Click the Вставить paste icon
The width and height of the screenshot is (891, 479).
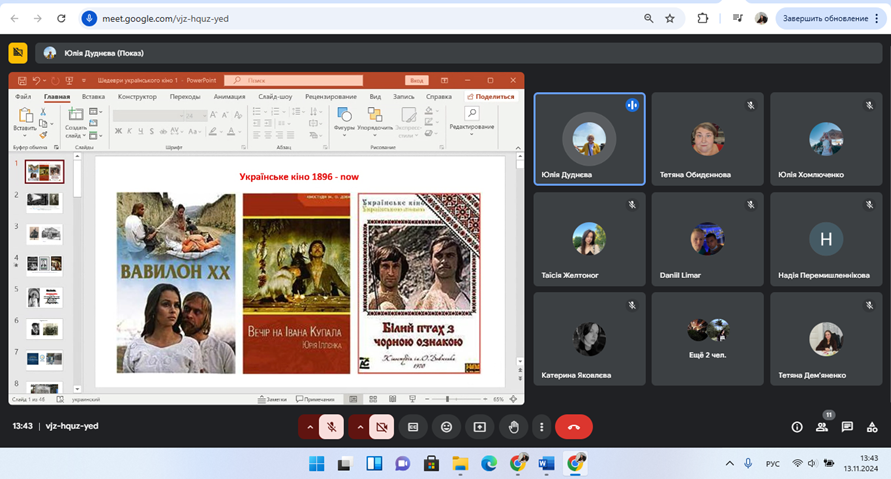point(25,116)
